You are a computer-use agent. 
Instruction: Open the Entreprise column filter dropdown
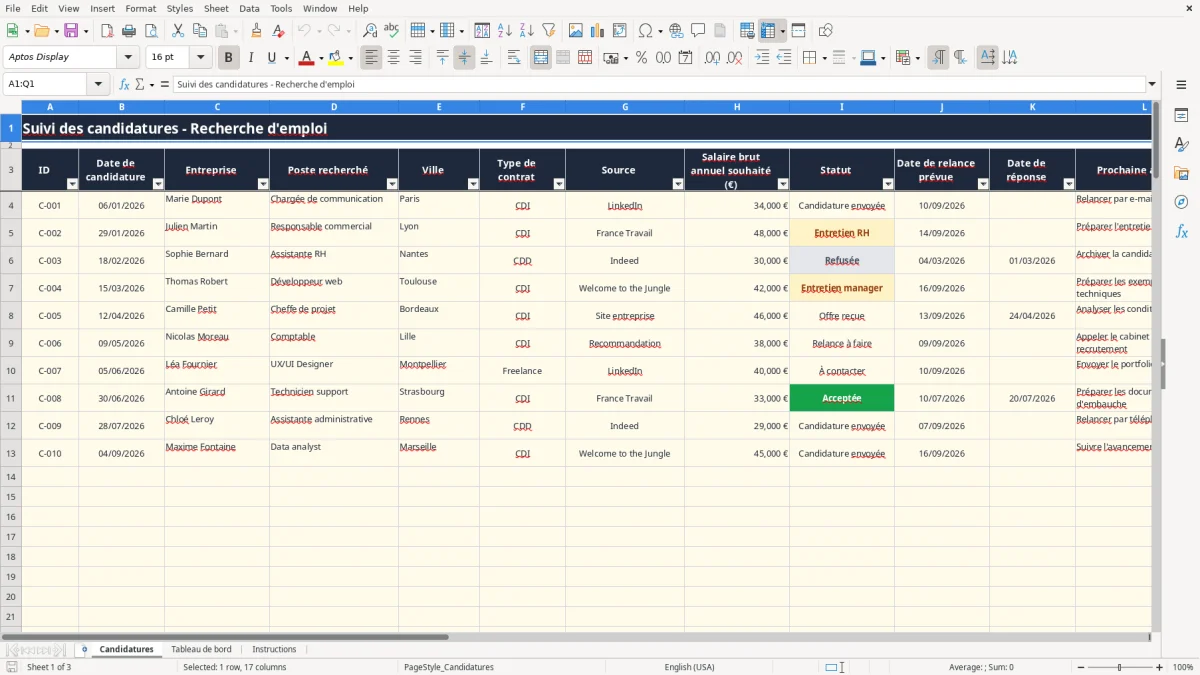click(x=263, y=184)
